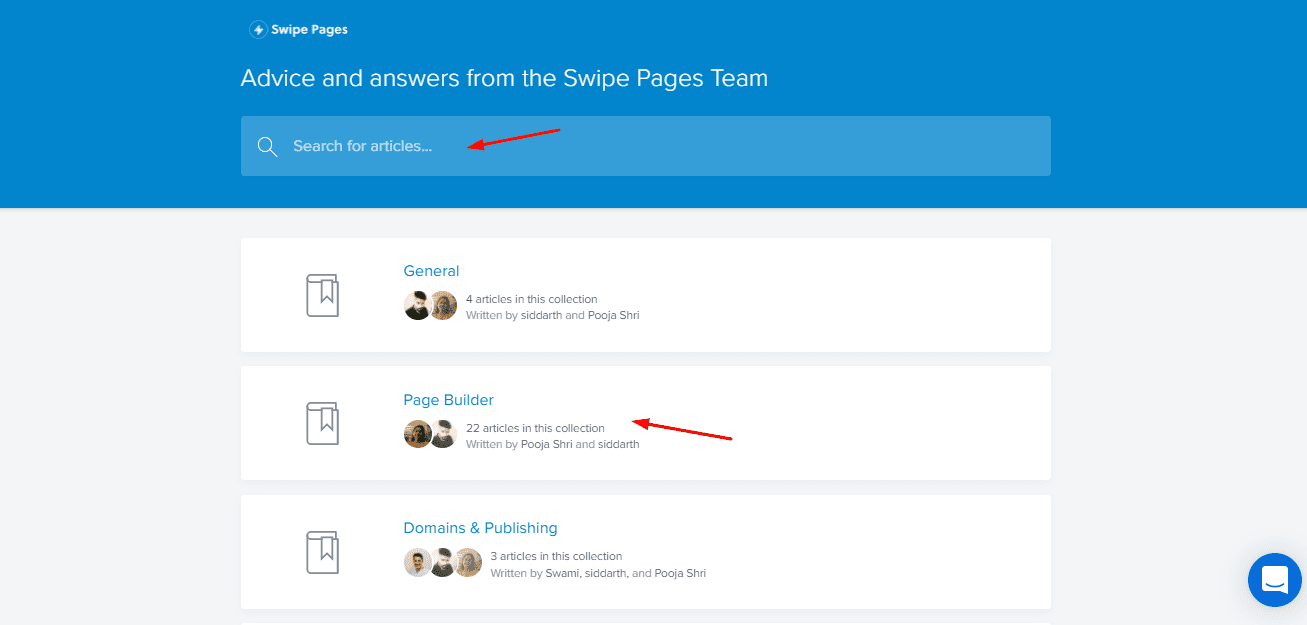
Task: Click second author avatar under Page Builder
Action: click(443, 434)
